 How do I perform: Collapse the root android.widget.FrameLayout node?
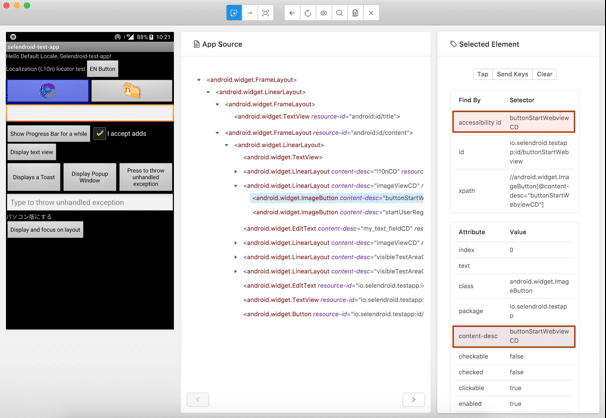pyautogui.click(x=199, y=80)
